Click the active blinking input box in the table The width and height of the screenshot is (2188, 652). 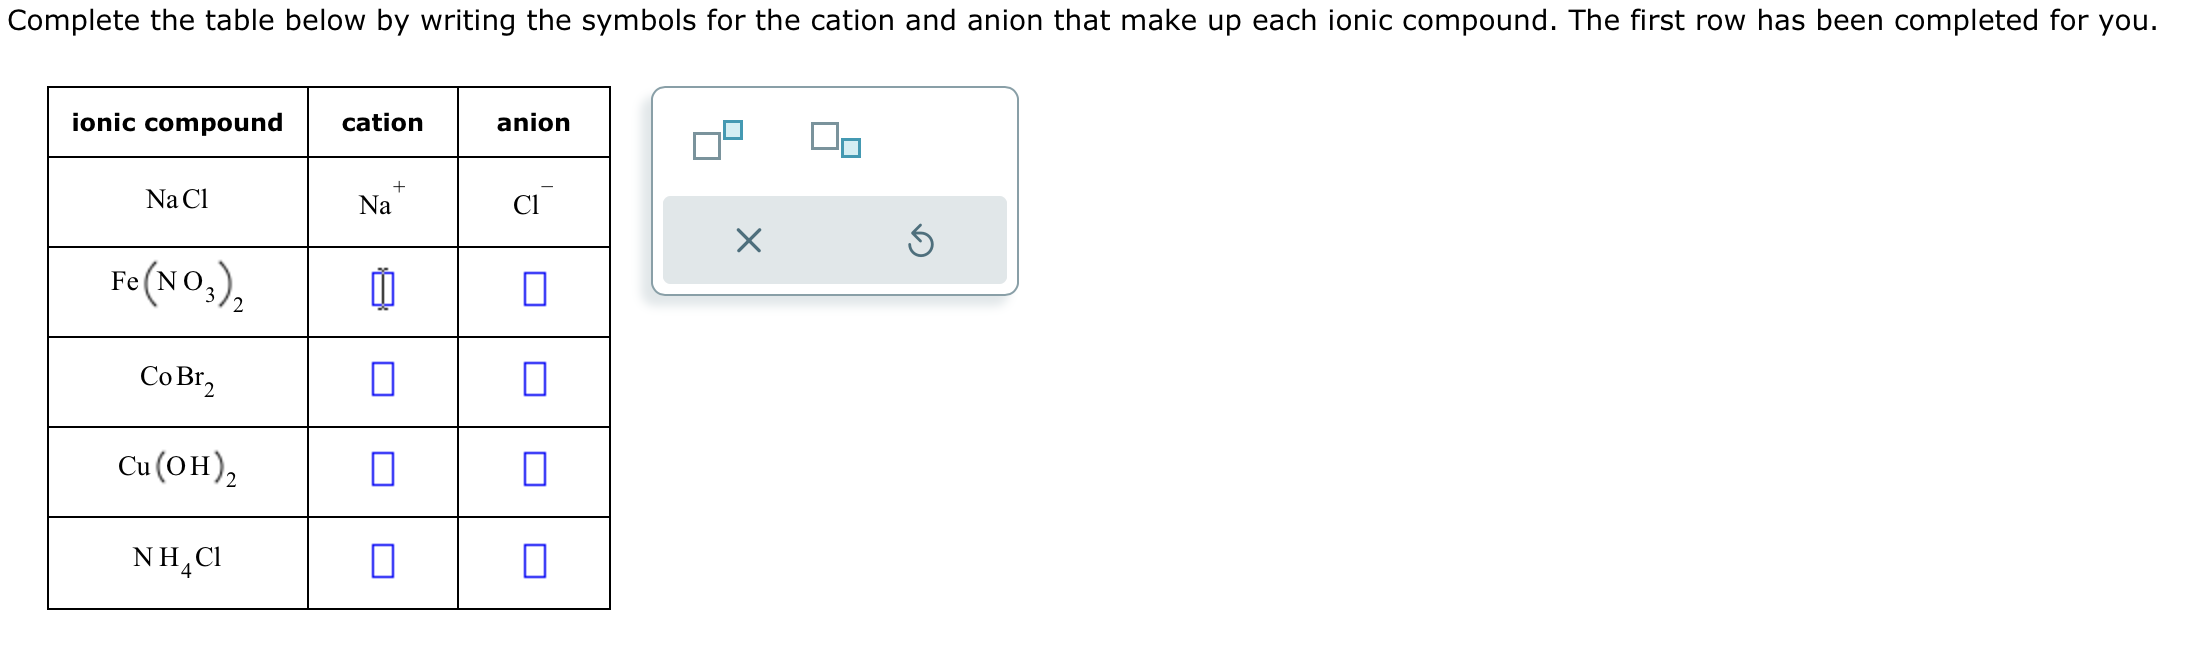point(382,289)
